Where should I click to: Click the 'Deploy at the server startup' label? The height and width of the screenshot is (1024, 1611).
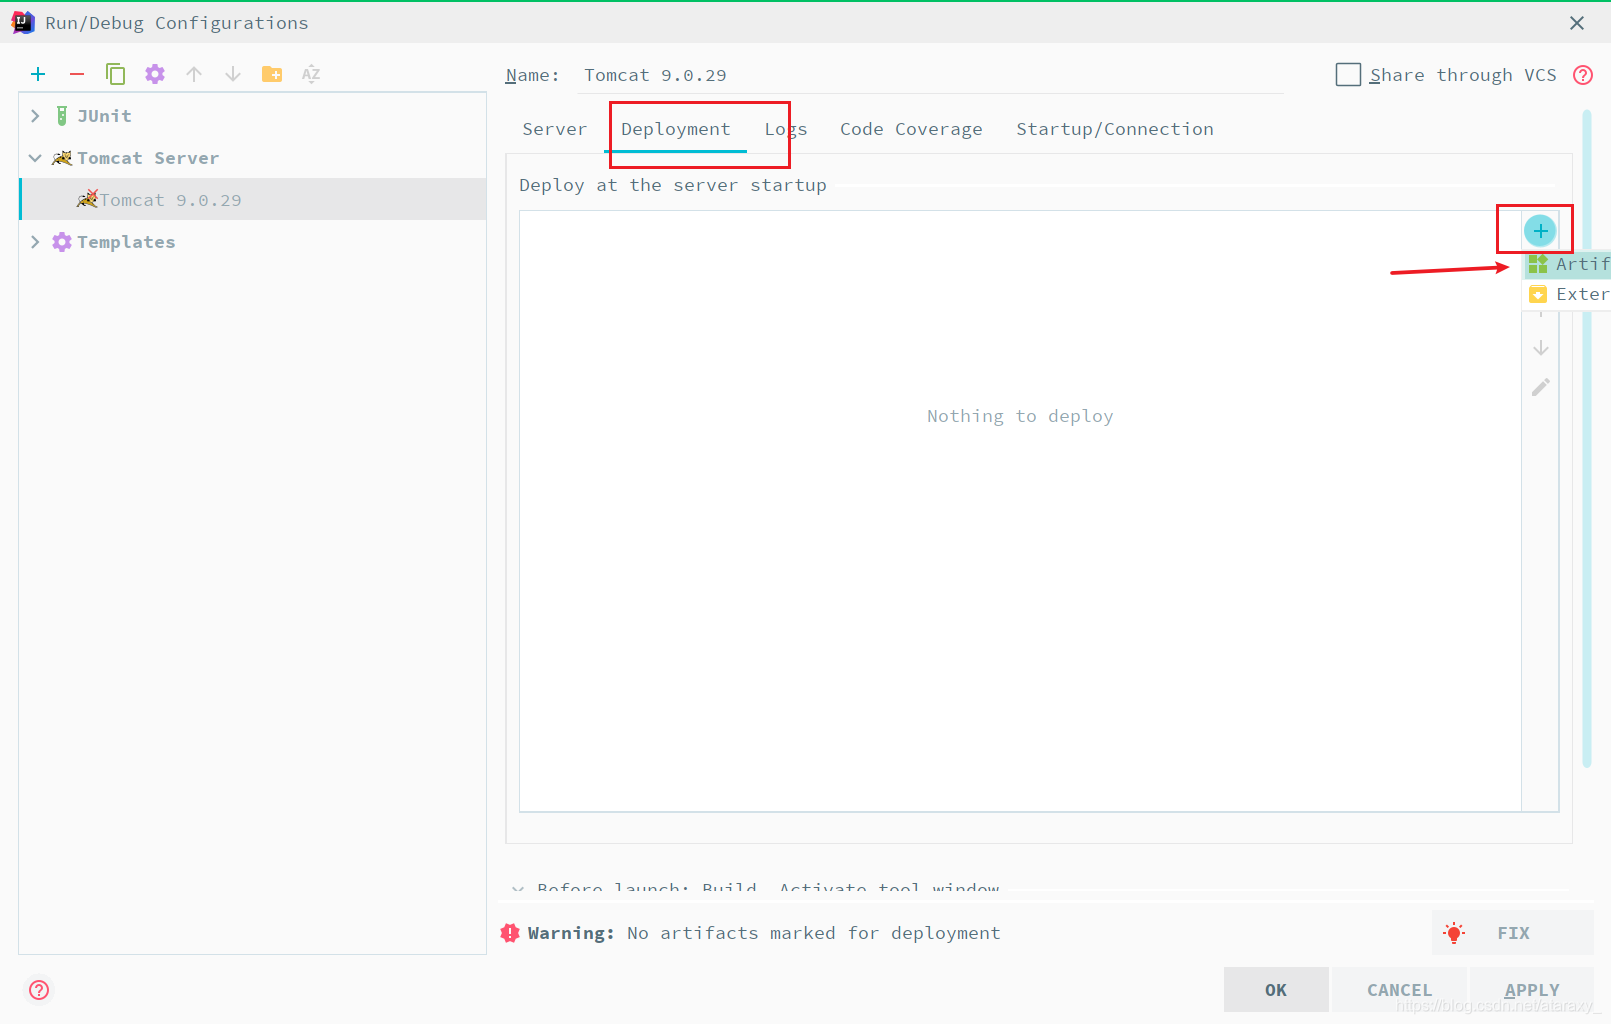tap(673, 185)
